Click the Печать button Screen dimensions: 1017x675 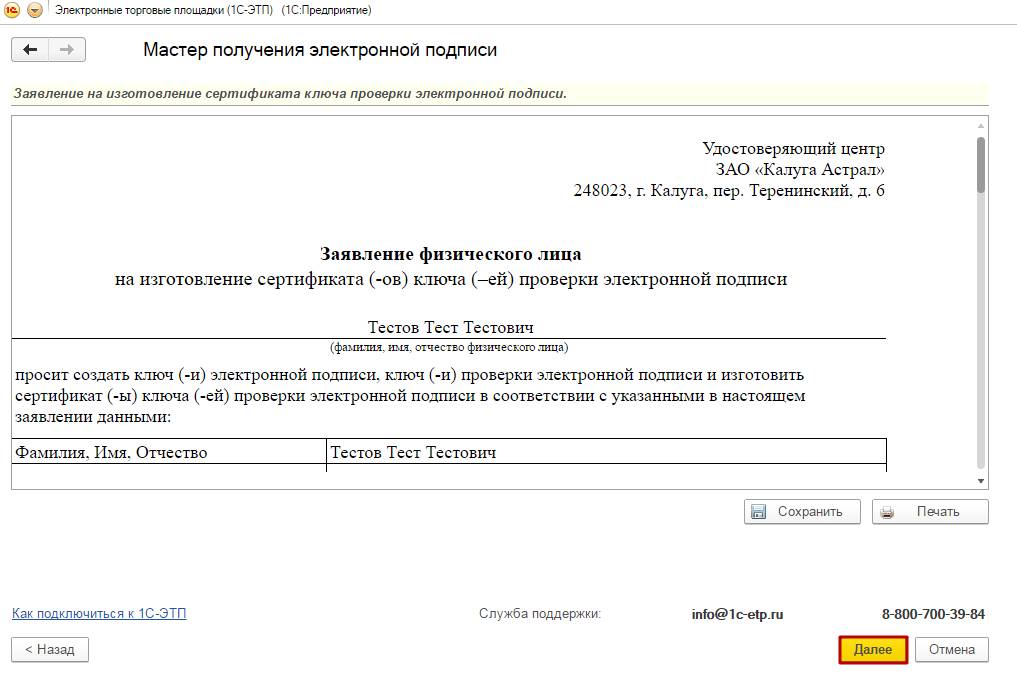coord(930,512)
